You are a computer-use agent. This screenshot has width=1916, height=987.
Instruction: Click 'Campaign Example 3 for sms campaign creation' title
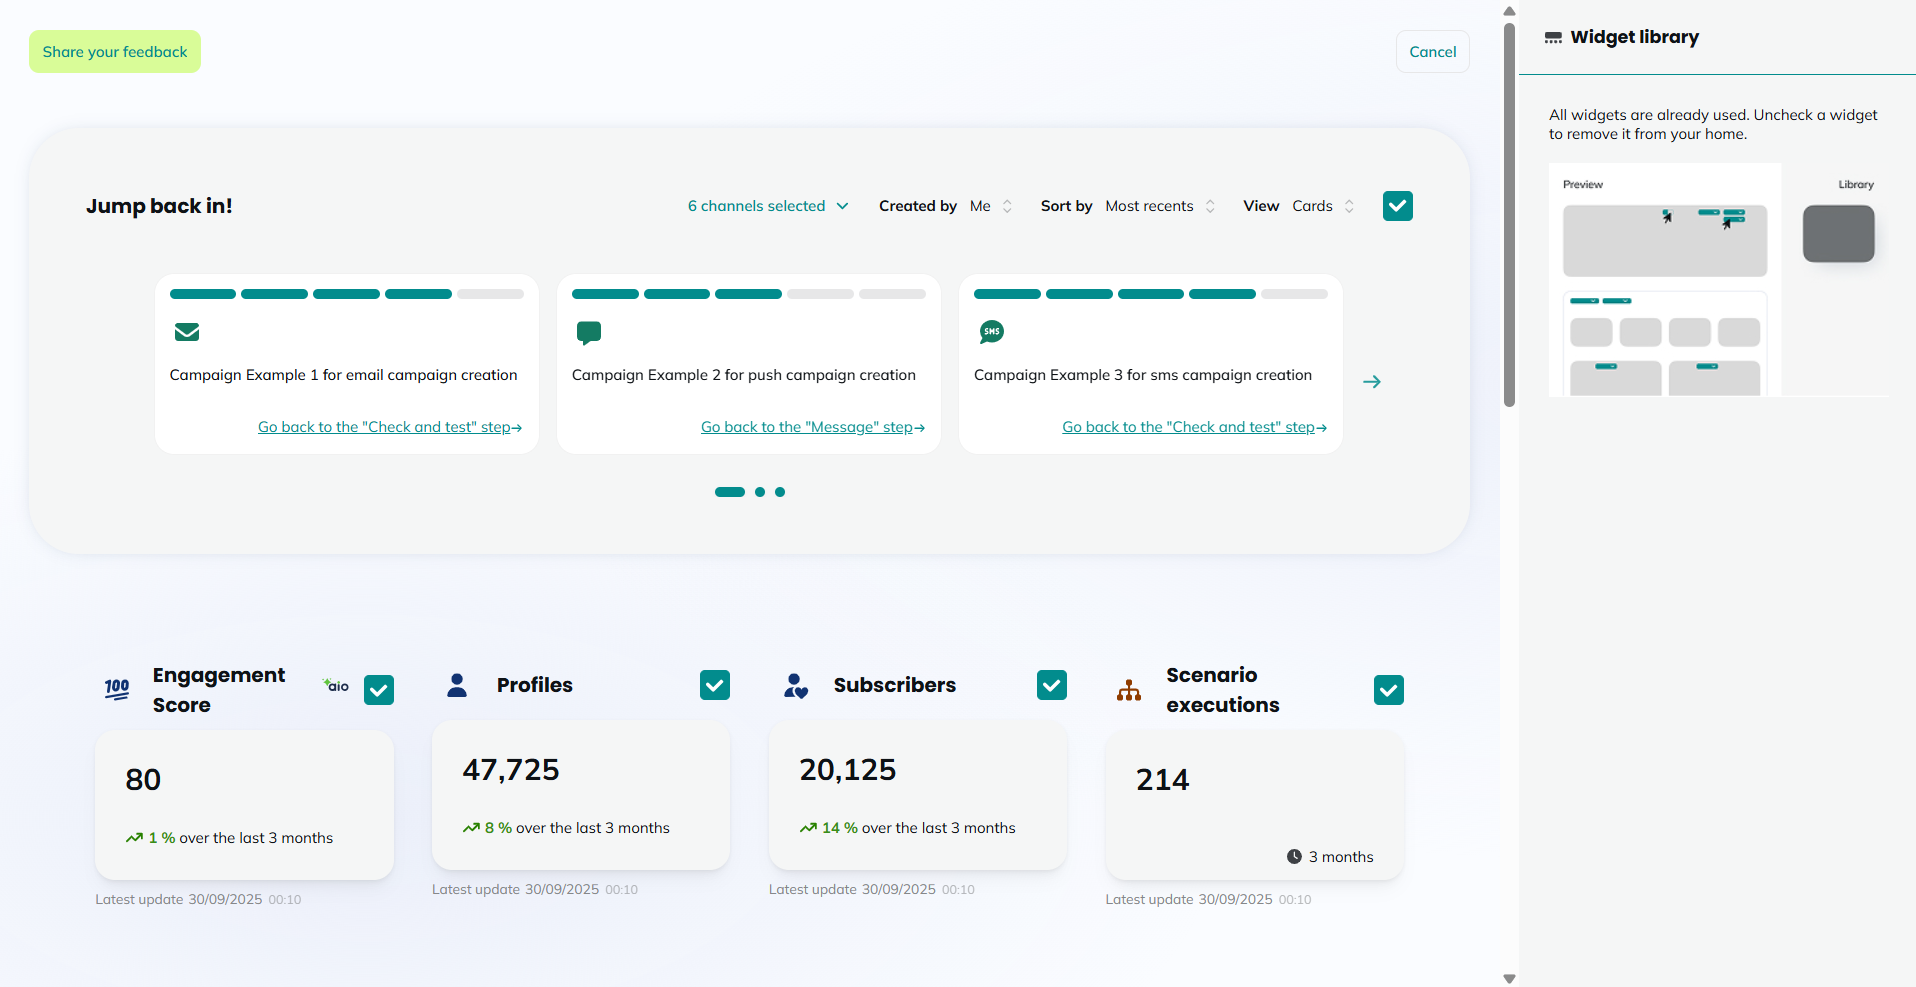1143,375
